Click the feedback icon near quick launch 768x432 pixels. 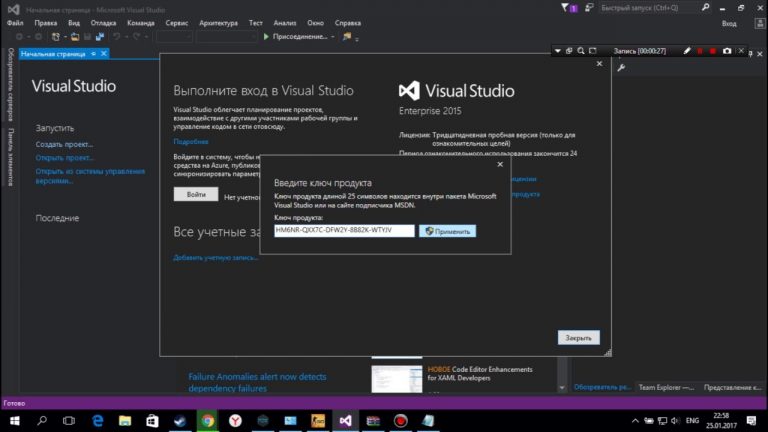pos(589,8)
